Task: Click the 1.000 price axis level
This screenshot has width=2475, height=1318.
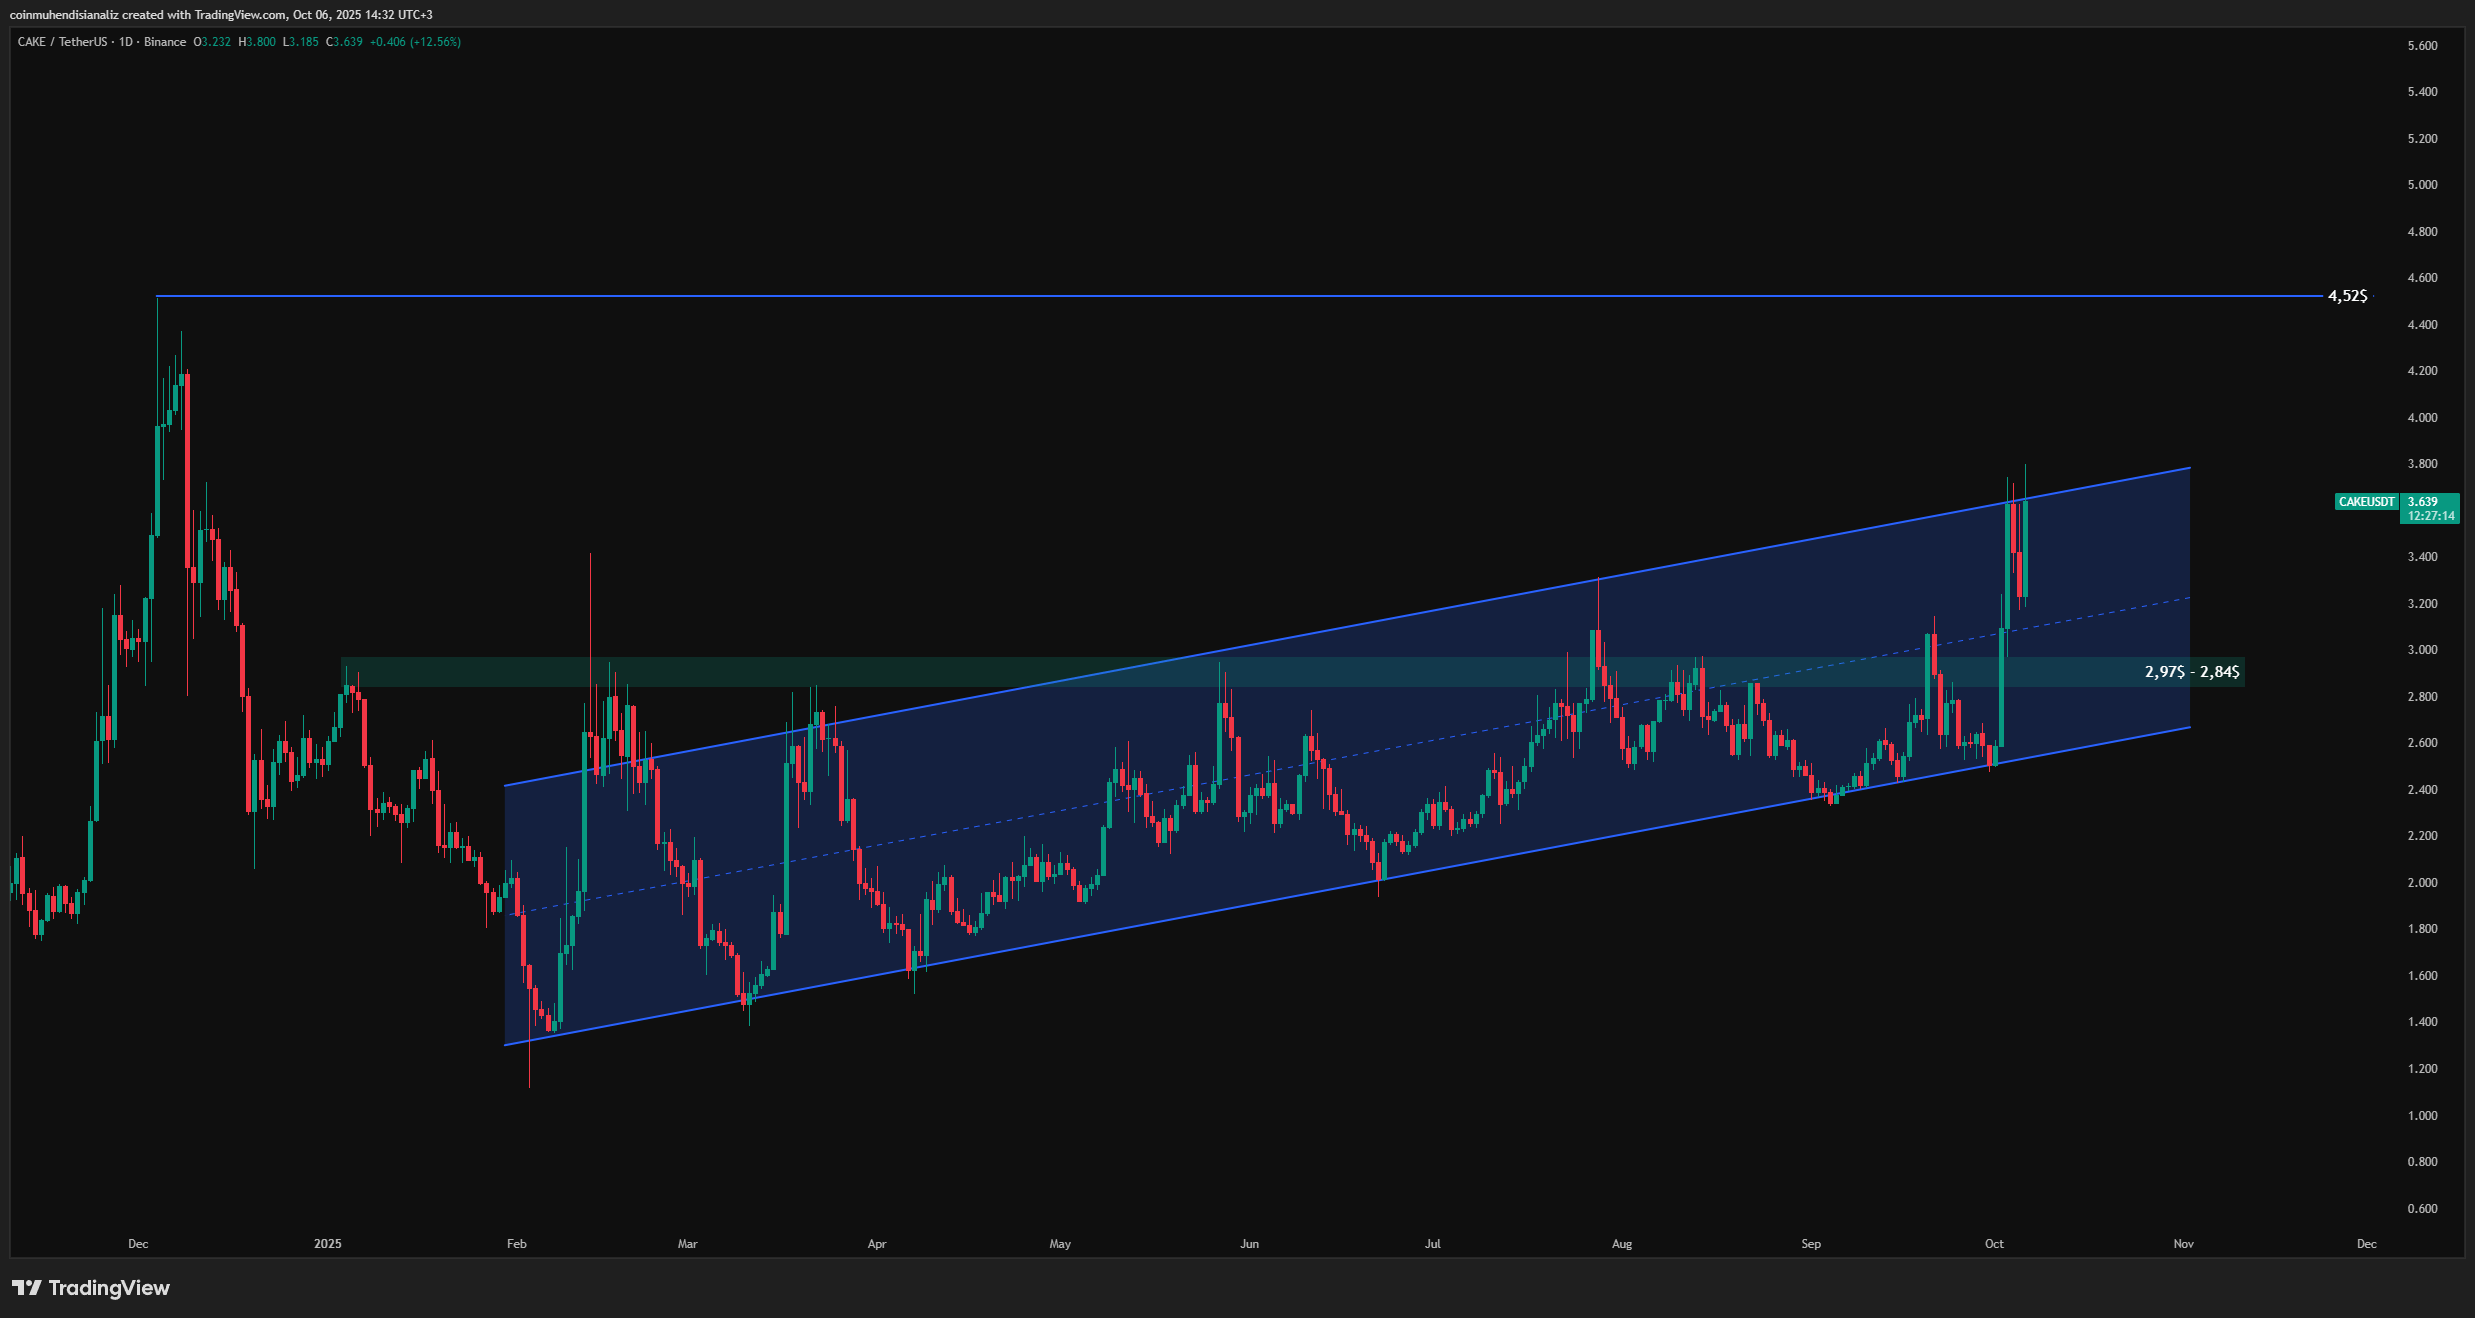Action: [2422, 1115]
